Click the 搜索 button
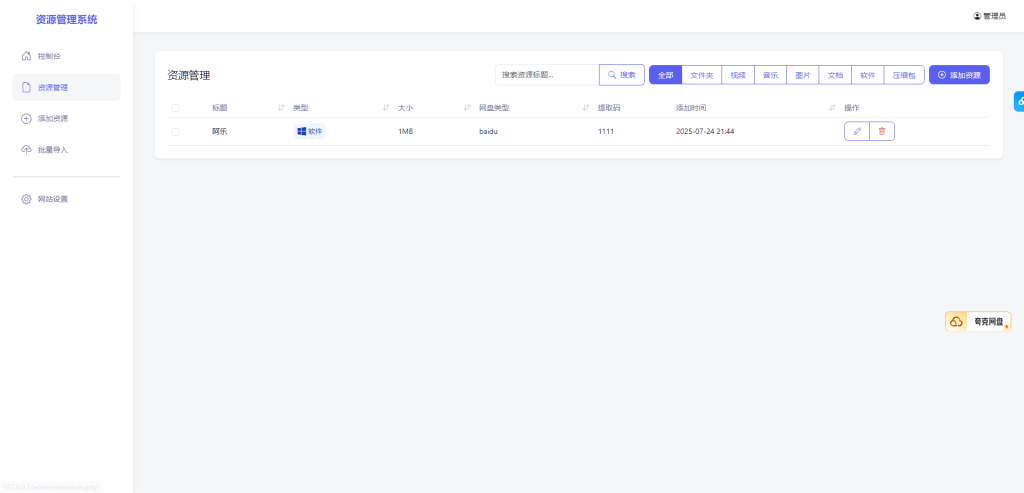The image size is (1024, 493). pyautogui.click(x=622, y=75)
